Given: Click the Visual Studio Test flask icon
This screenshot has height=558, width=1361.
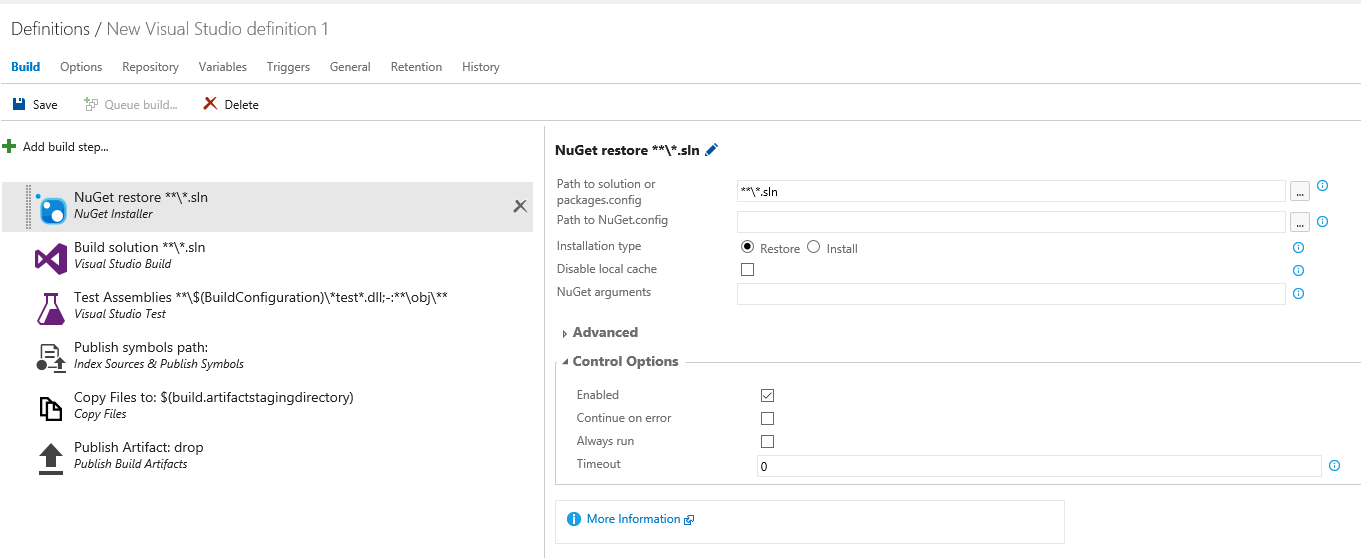Looking at the screenshot, I should coord(51,308).
